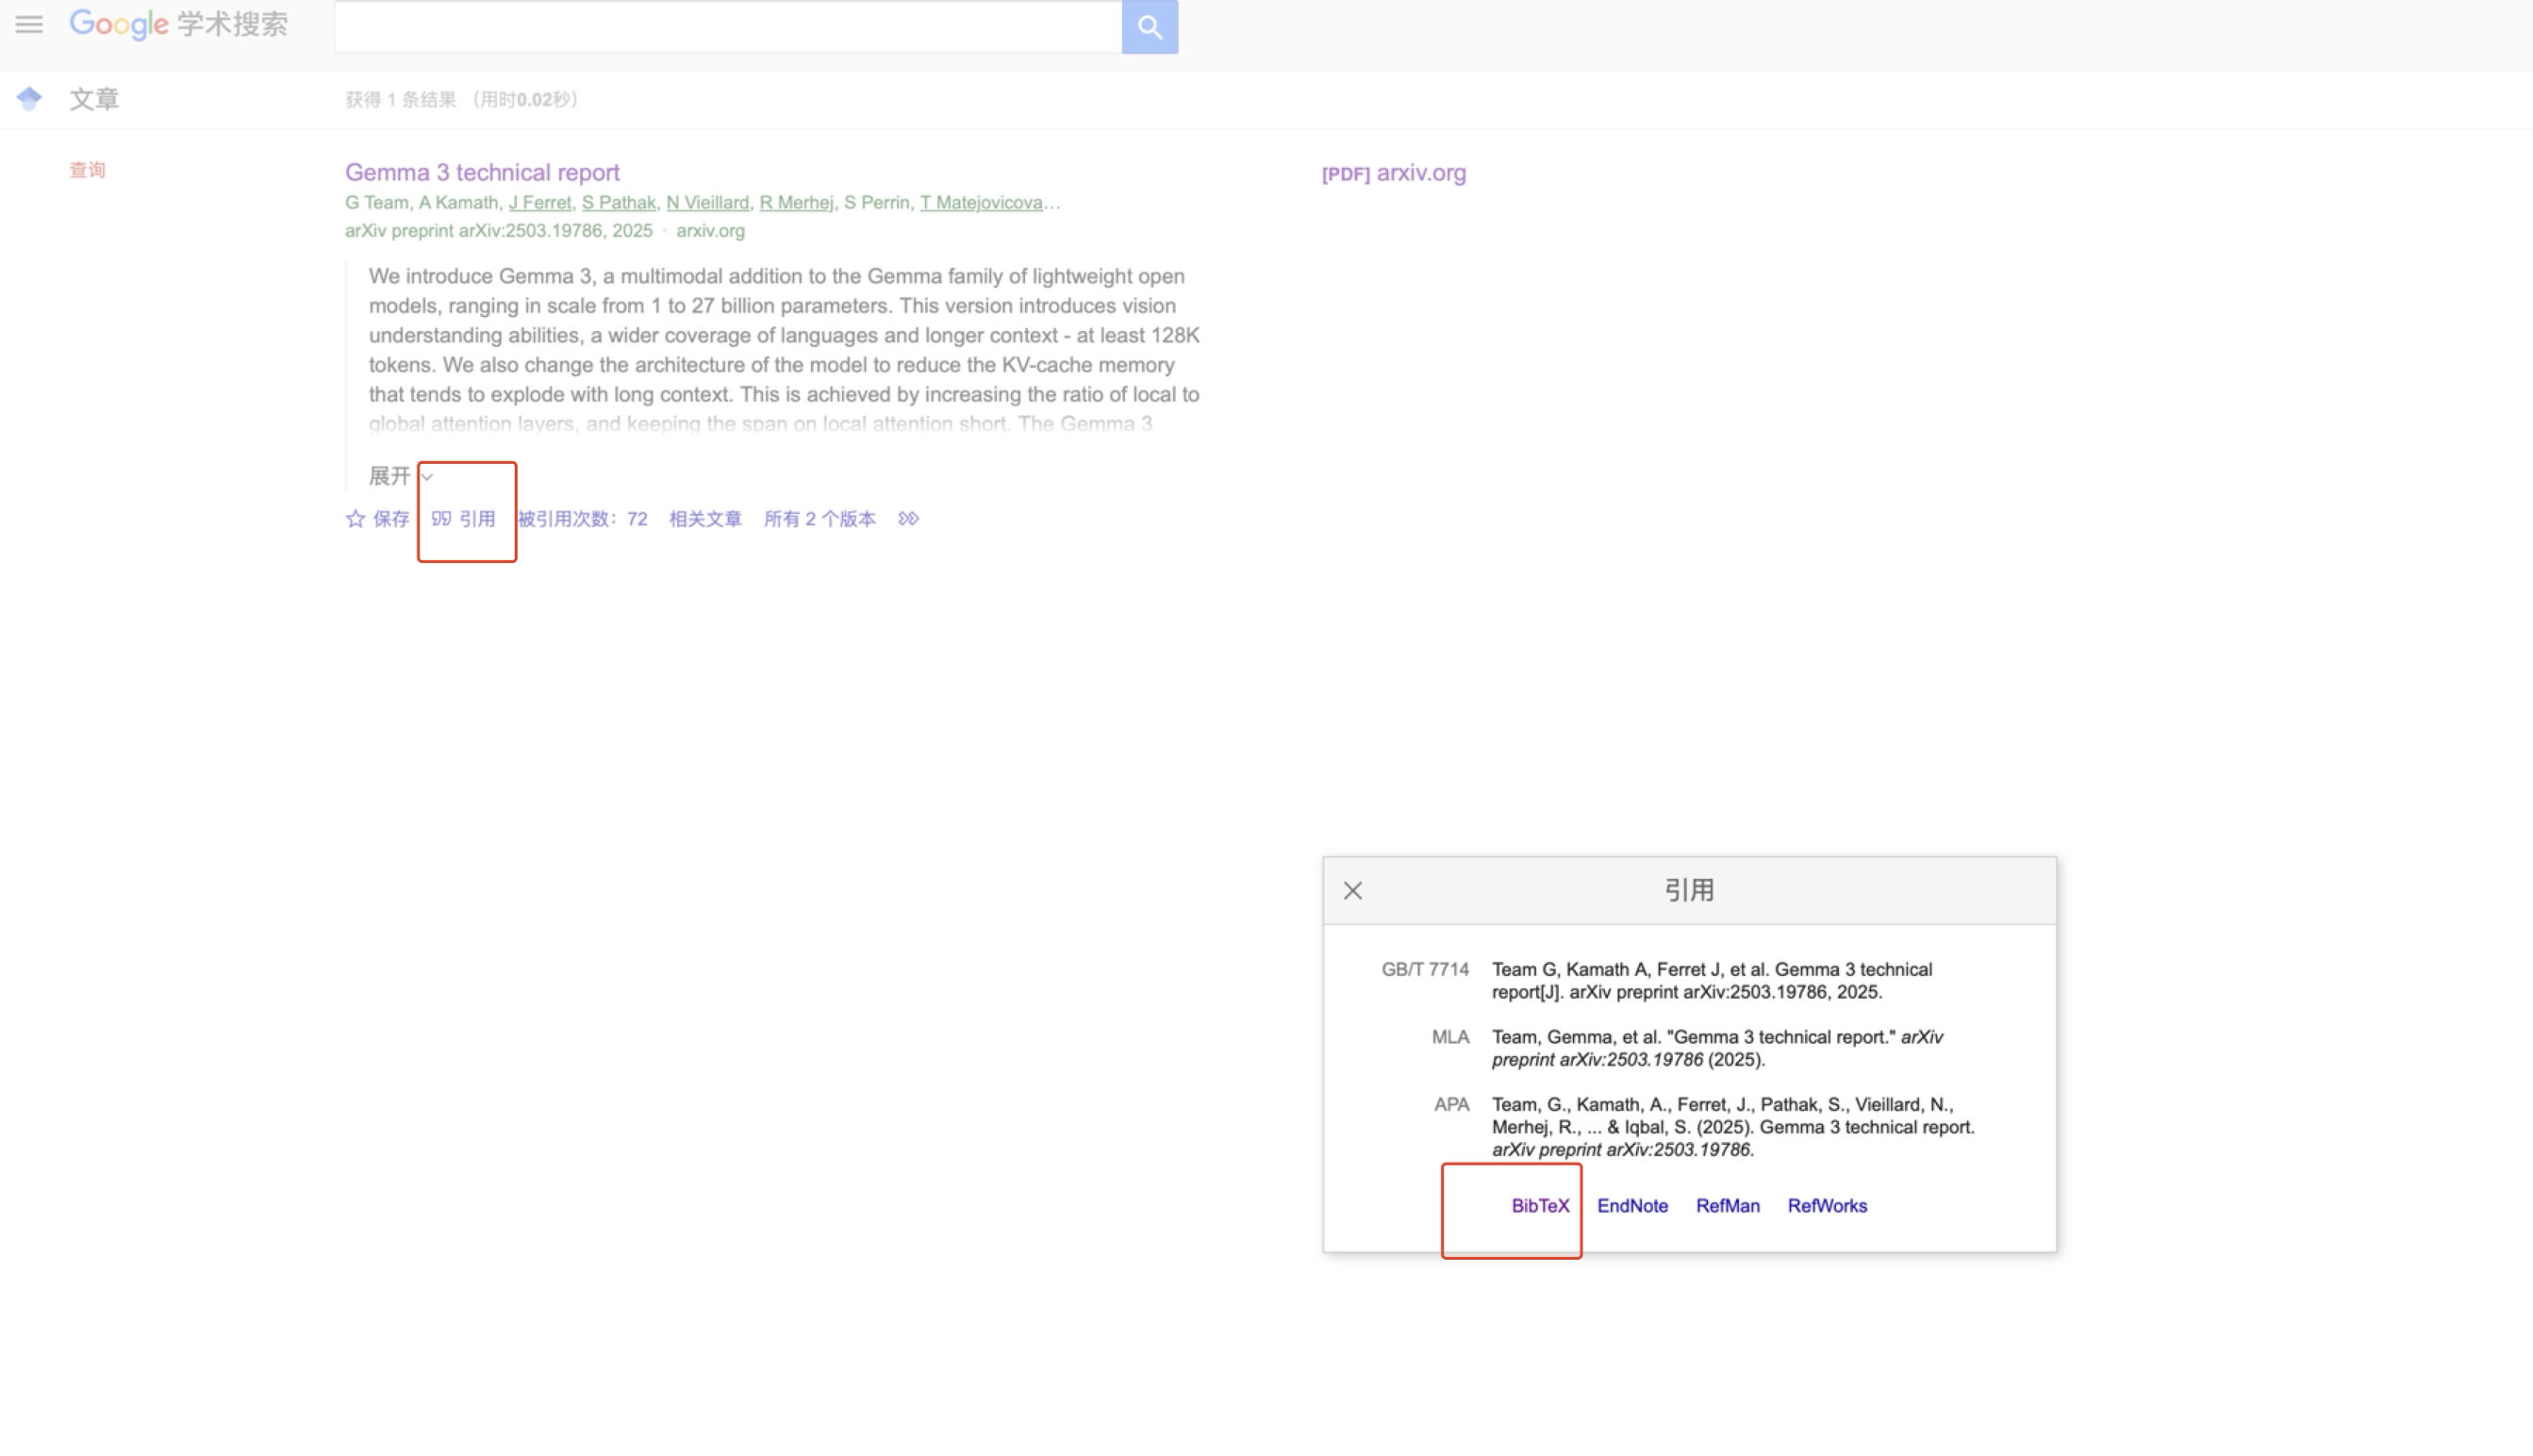The height and width of the screenshot is (1456, 2533).
Task: Close the citation dialog with X
Action: [x=1352, y=890]
